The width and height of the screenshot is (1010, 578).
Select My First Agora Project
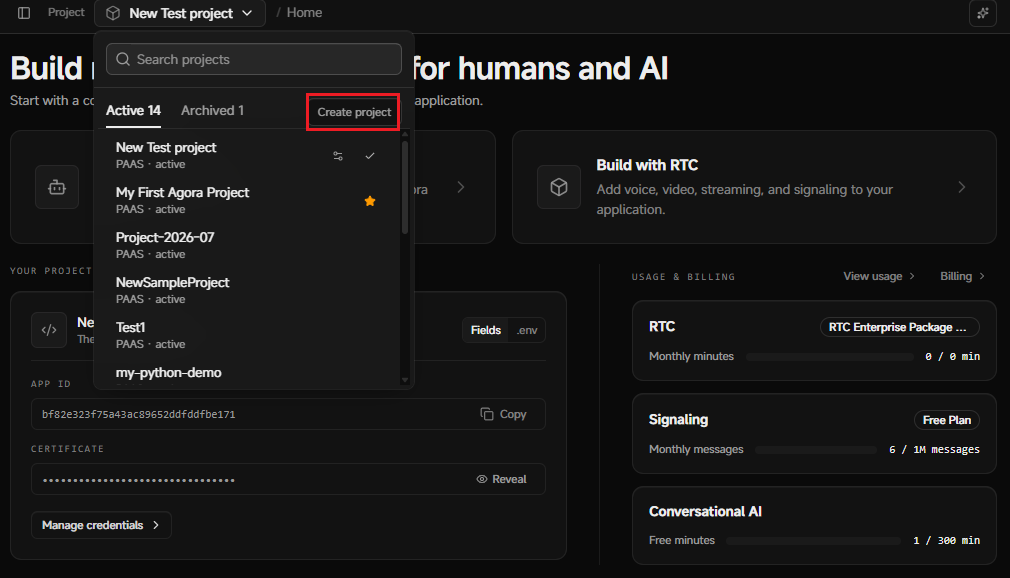[x=248, y=200]
